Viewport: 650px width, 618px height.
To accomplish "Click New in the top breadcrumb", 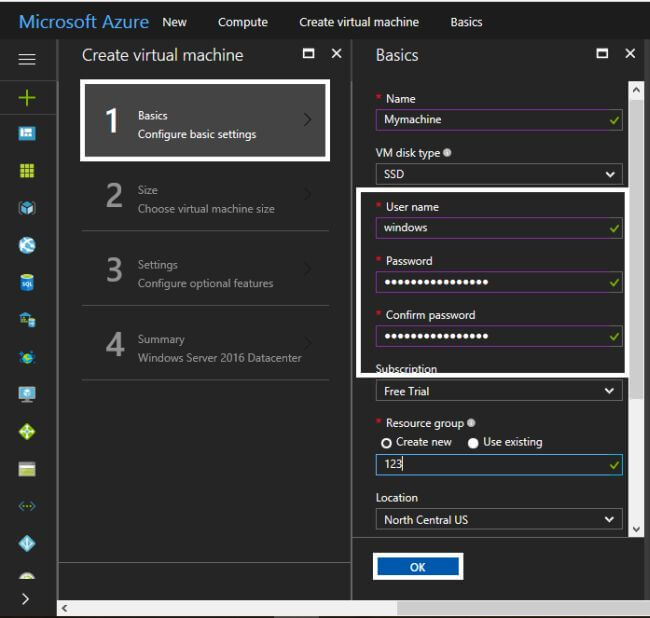I will 174,22.
